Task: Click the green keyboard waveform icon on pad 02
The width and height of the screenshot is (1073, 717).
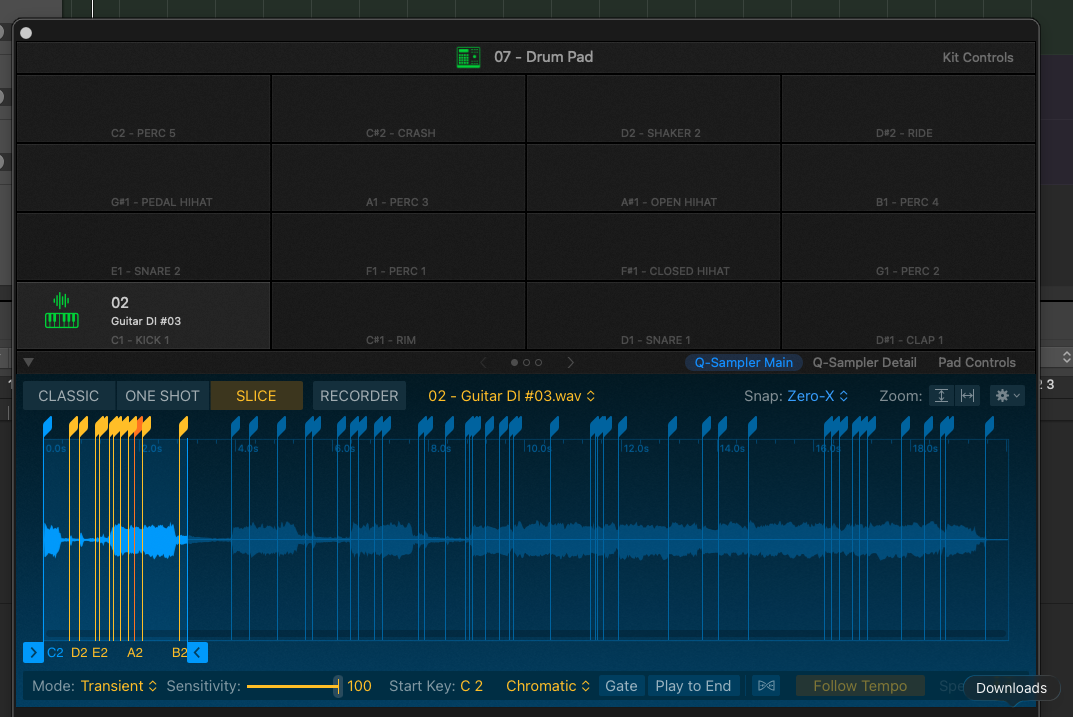Action: click(x=62, y=311)
